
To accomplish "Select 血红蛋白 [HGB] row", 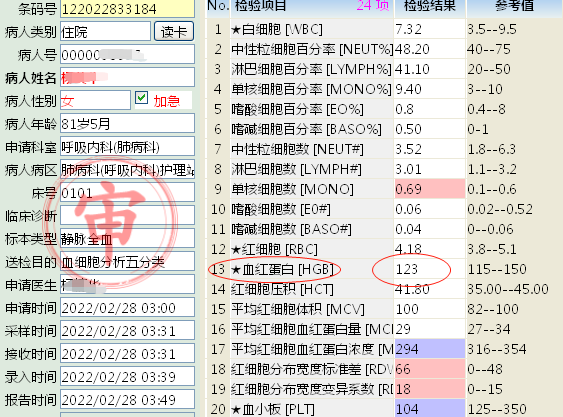I will (x=384, y=269).
